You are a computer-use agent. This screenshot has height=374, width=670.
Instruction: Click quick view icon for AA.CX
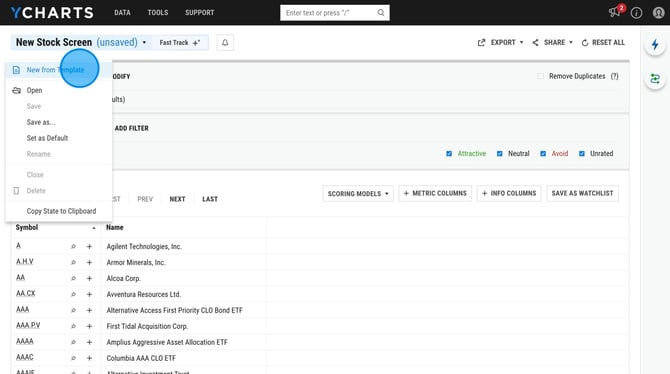(x=73, y=294)
